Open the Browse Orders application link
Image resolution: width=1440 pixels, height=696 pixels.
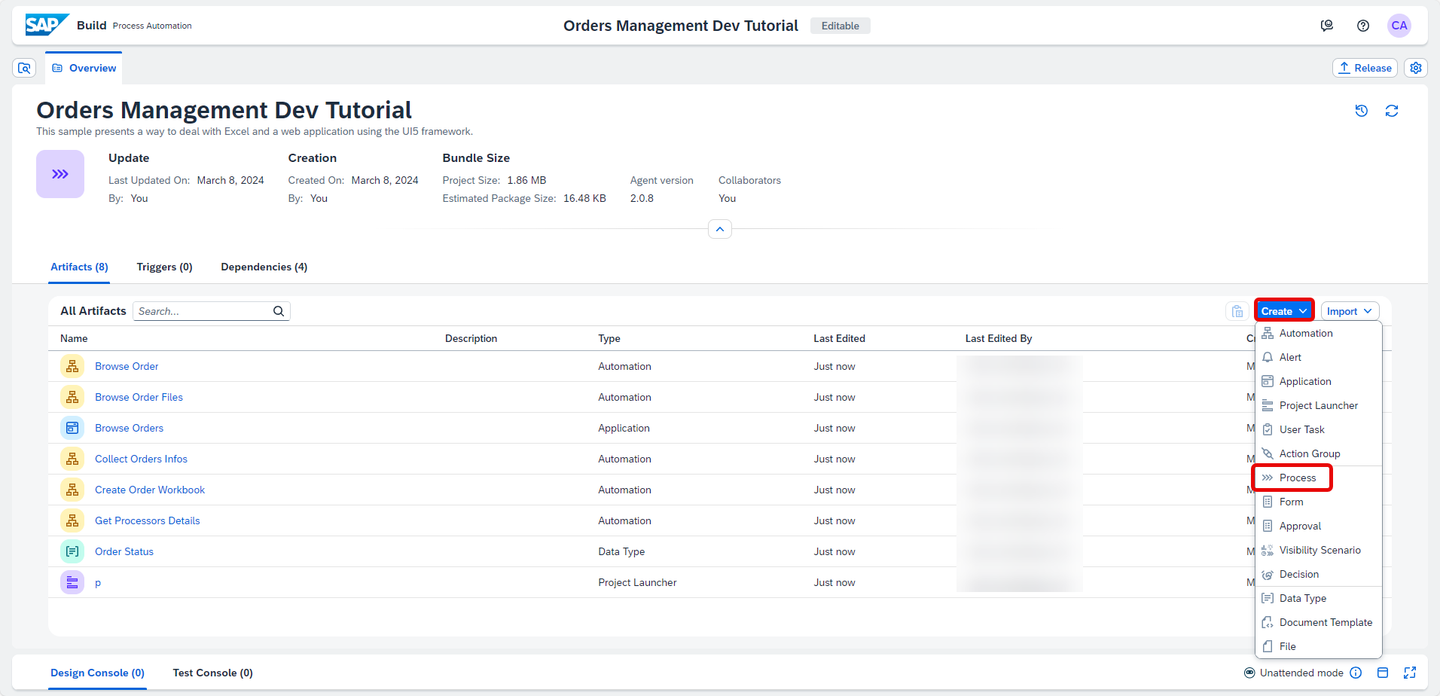(x=129, y=428)
